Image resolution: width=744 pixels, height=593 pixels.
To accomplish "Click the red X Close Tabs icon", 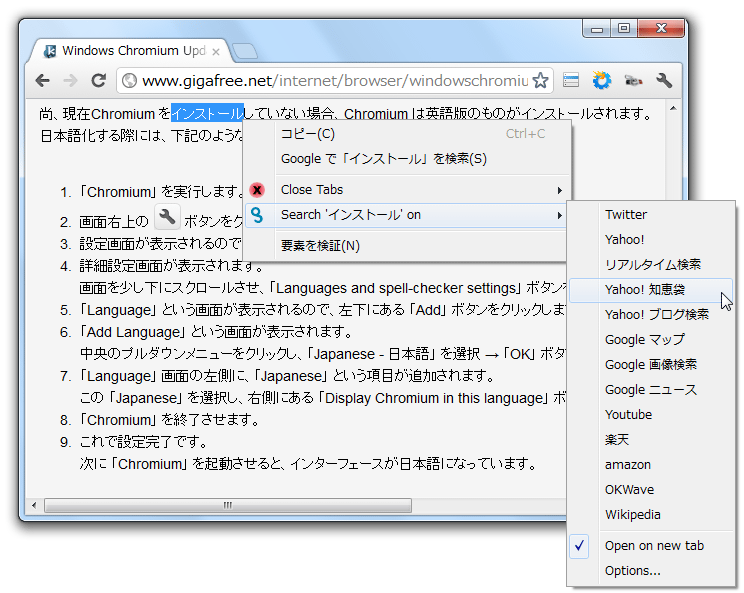I will (257, 190).
